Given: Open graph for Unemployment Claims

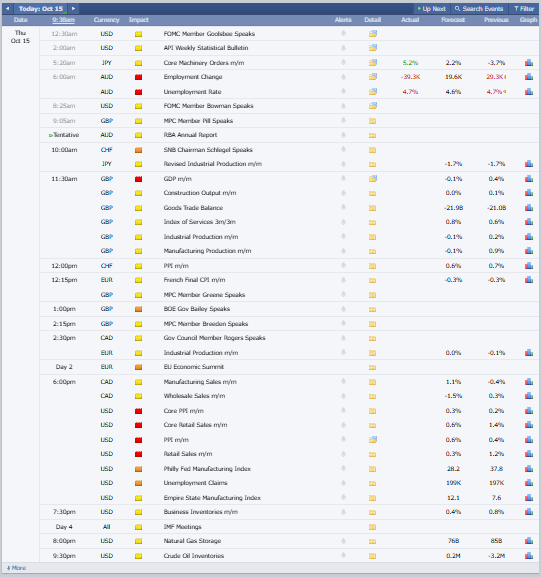Looking at the screenshot, I should [529, 483].
